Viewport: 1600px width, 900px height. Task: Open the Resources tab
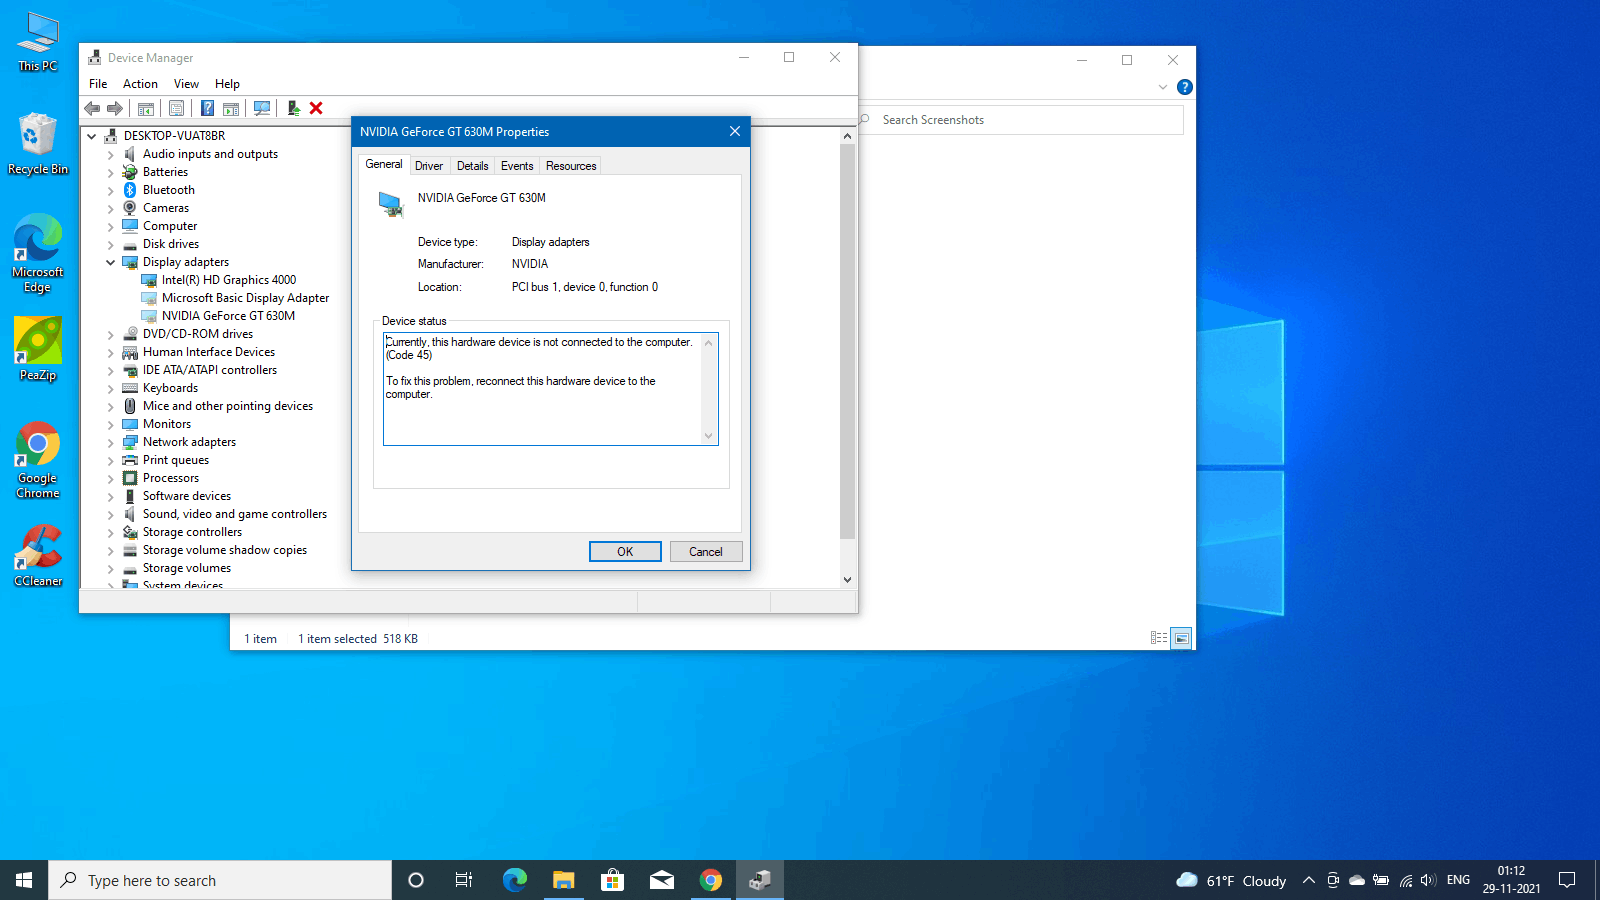point(571,166)
